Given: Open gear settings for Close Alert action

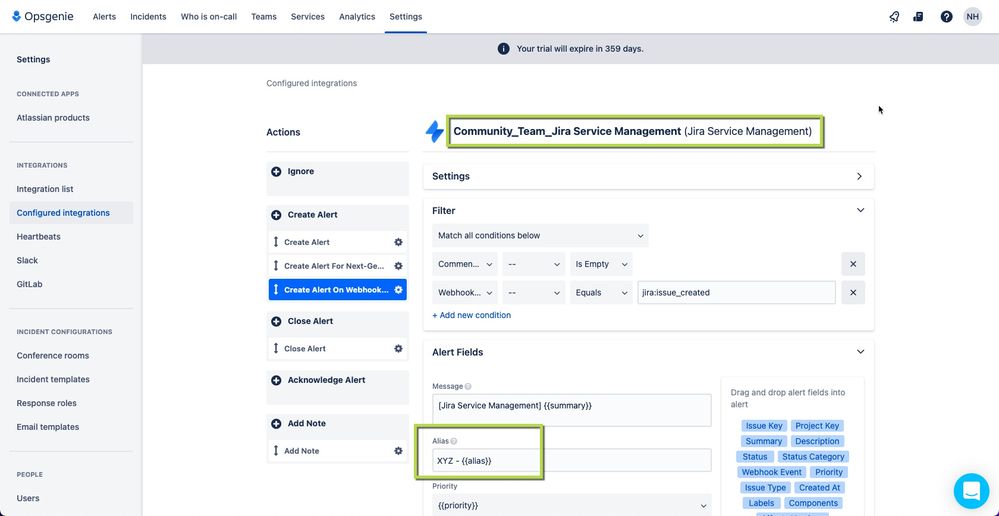Looking at the screenshot, I should [398, 348].
